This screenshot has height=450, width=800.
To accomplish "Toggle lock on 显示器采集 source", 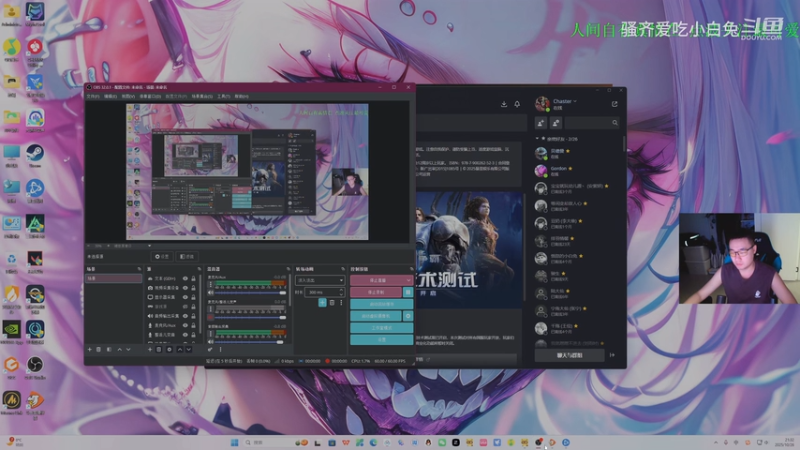I will pyautogui.click(x=193, y=297).
